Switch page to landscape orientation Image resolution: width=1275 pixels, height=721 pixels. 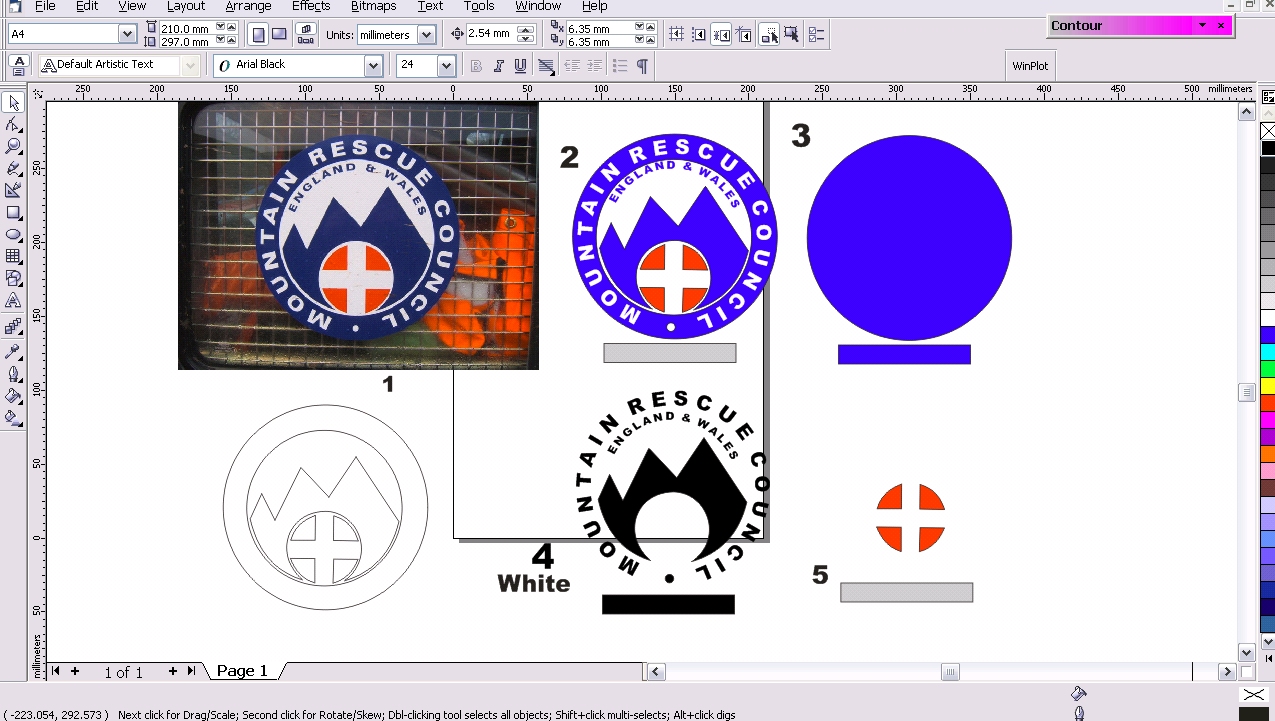tap(280, 34)
